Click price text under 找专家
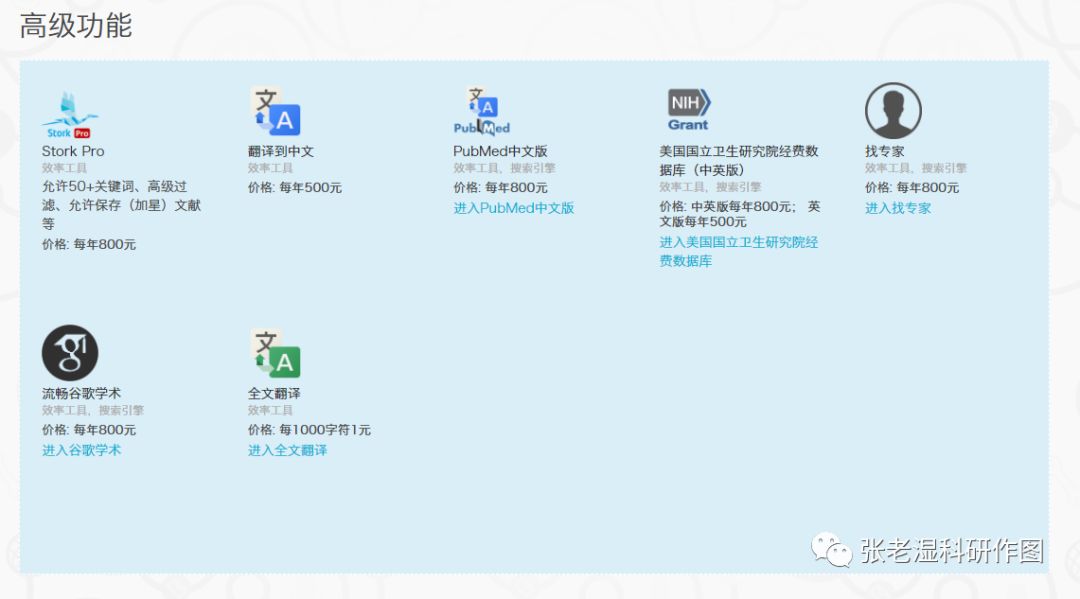The image size is (1080, 599). pyautogui.click(x=912, y=187)
